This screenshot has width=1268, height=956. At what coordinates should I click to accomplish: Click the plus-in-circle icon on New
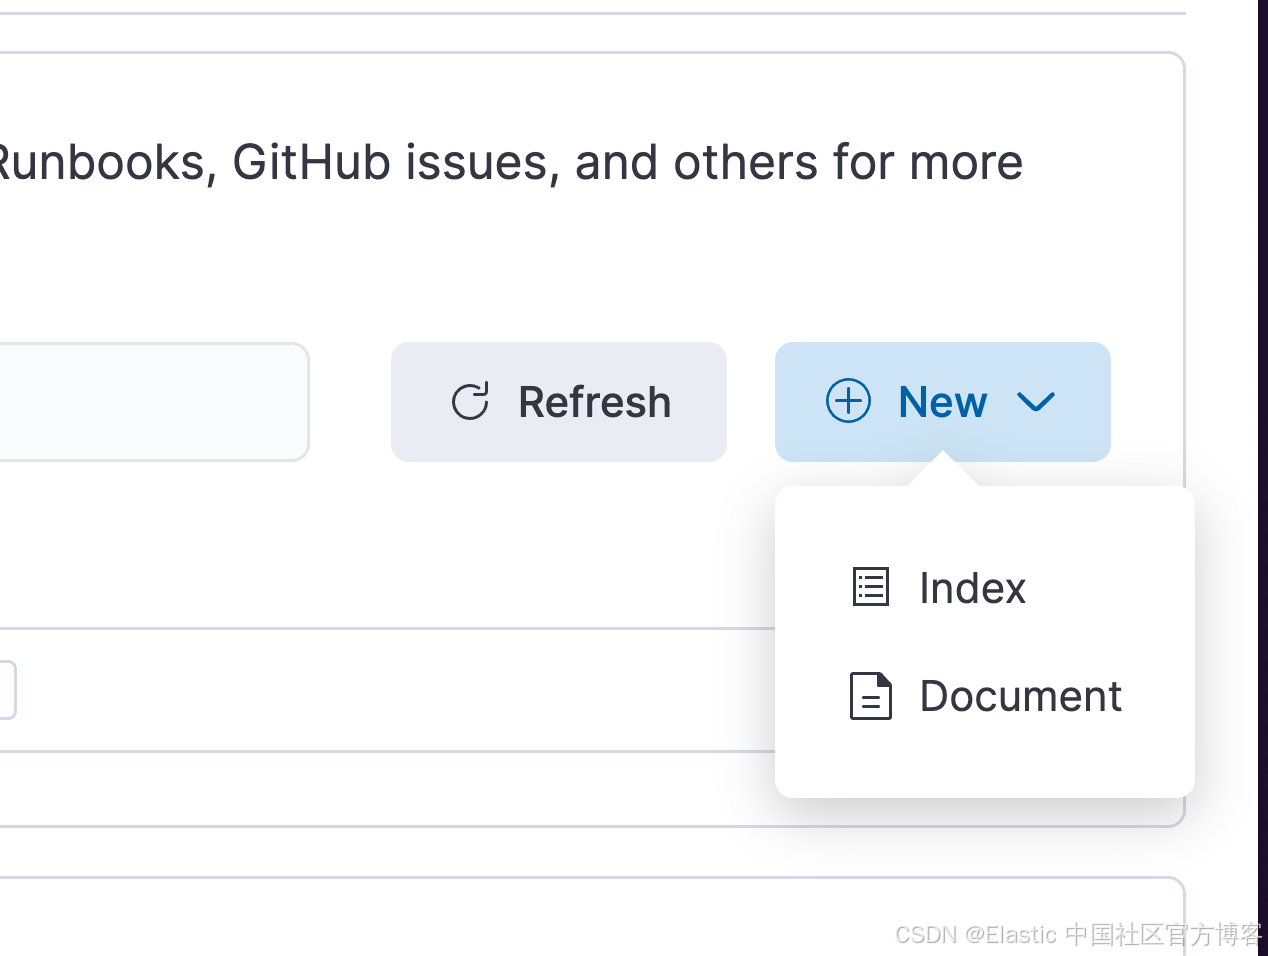point(848,401)
